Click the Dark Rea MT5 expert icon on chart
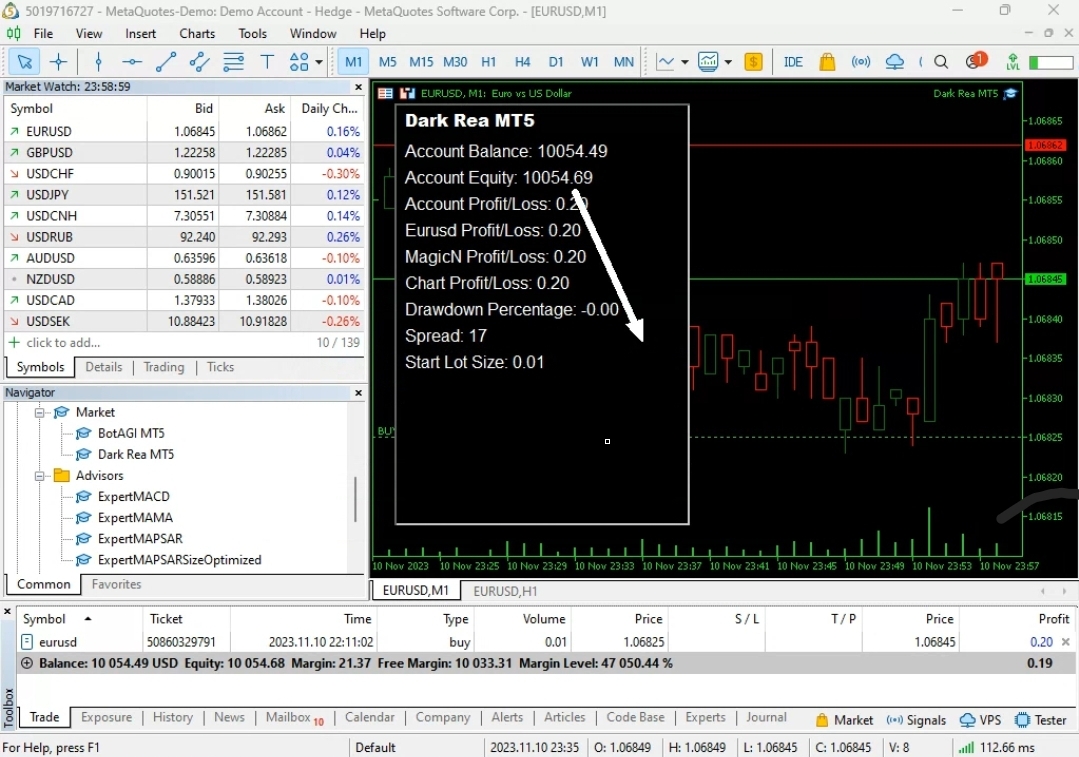The image size is (1079, 757). (1010, 94)
